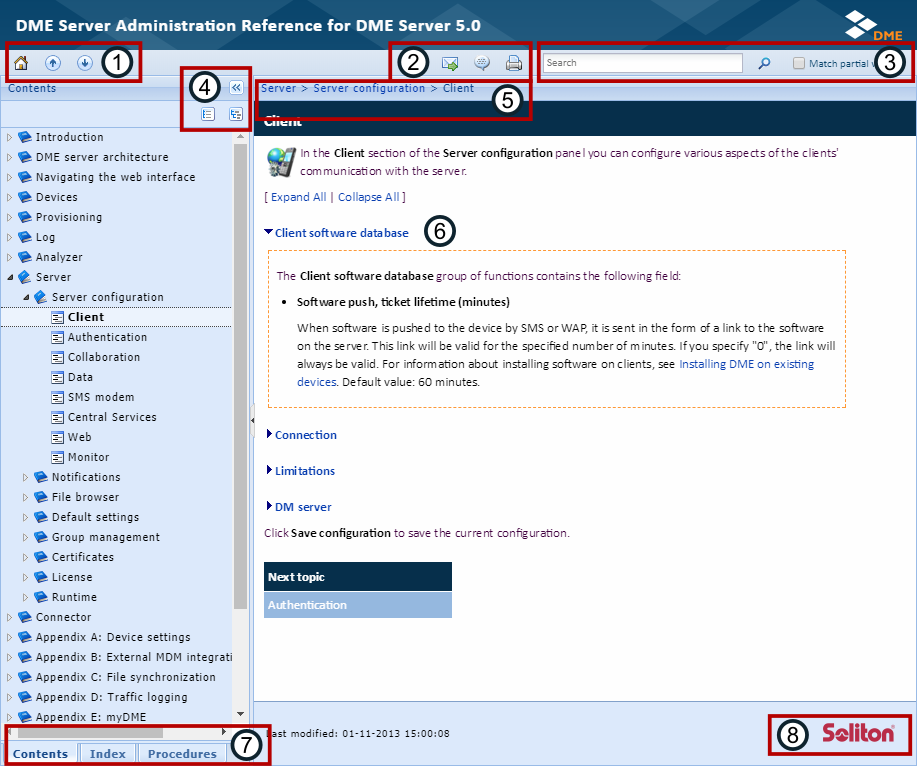
Task: Click the contents scroll-down arrow
Action: point(240,714)
